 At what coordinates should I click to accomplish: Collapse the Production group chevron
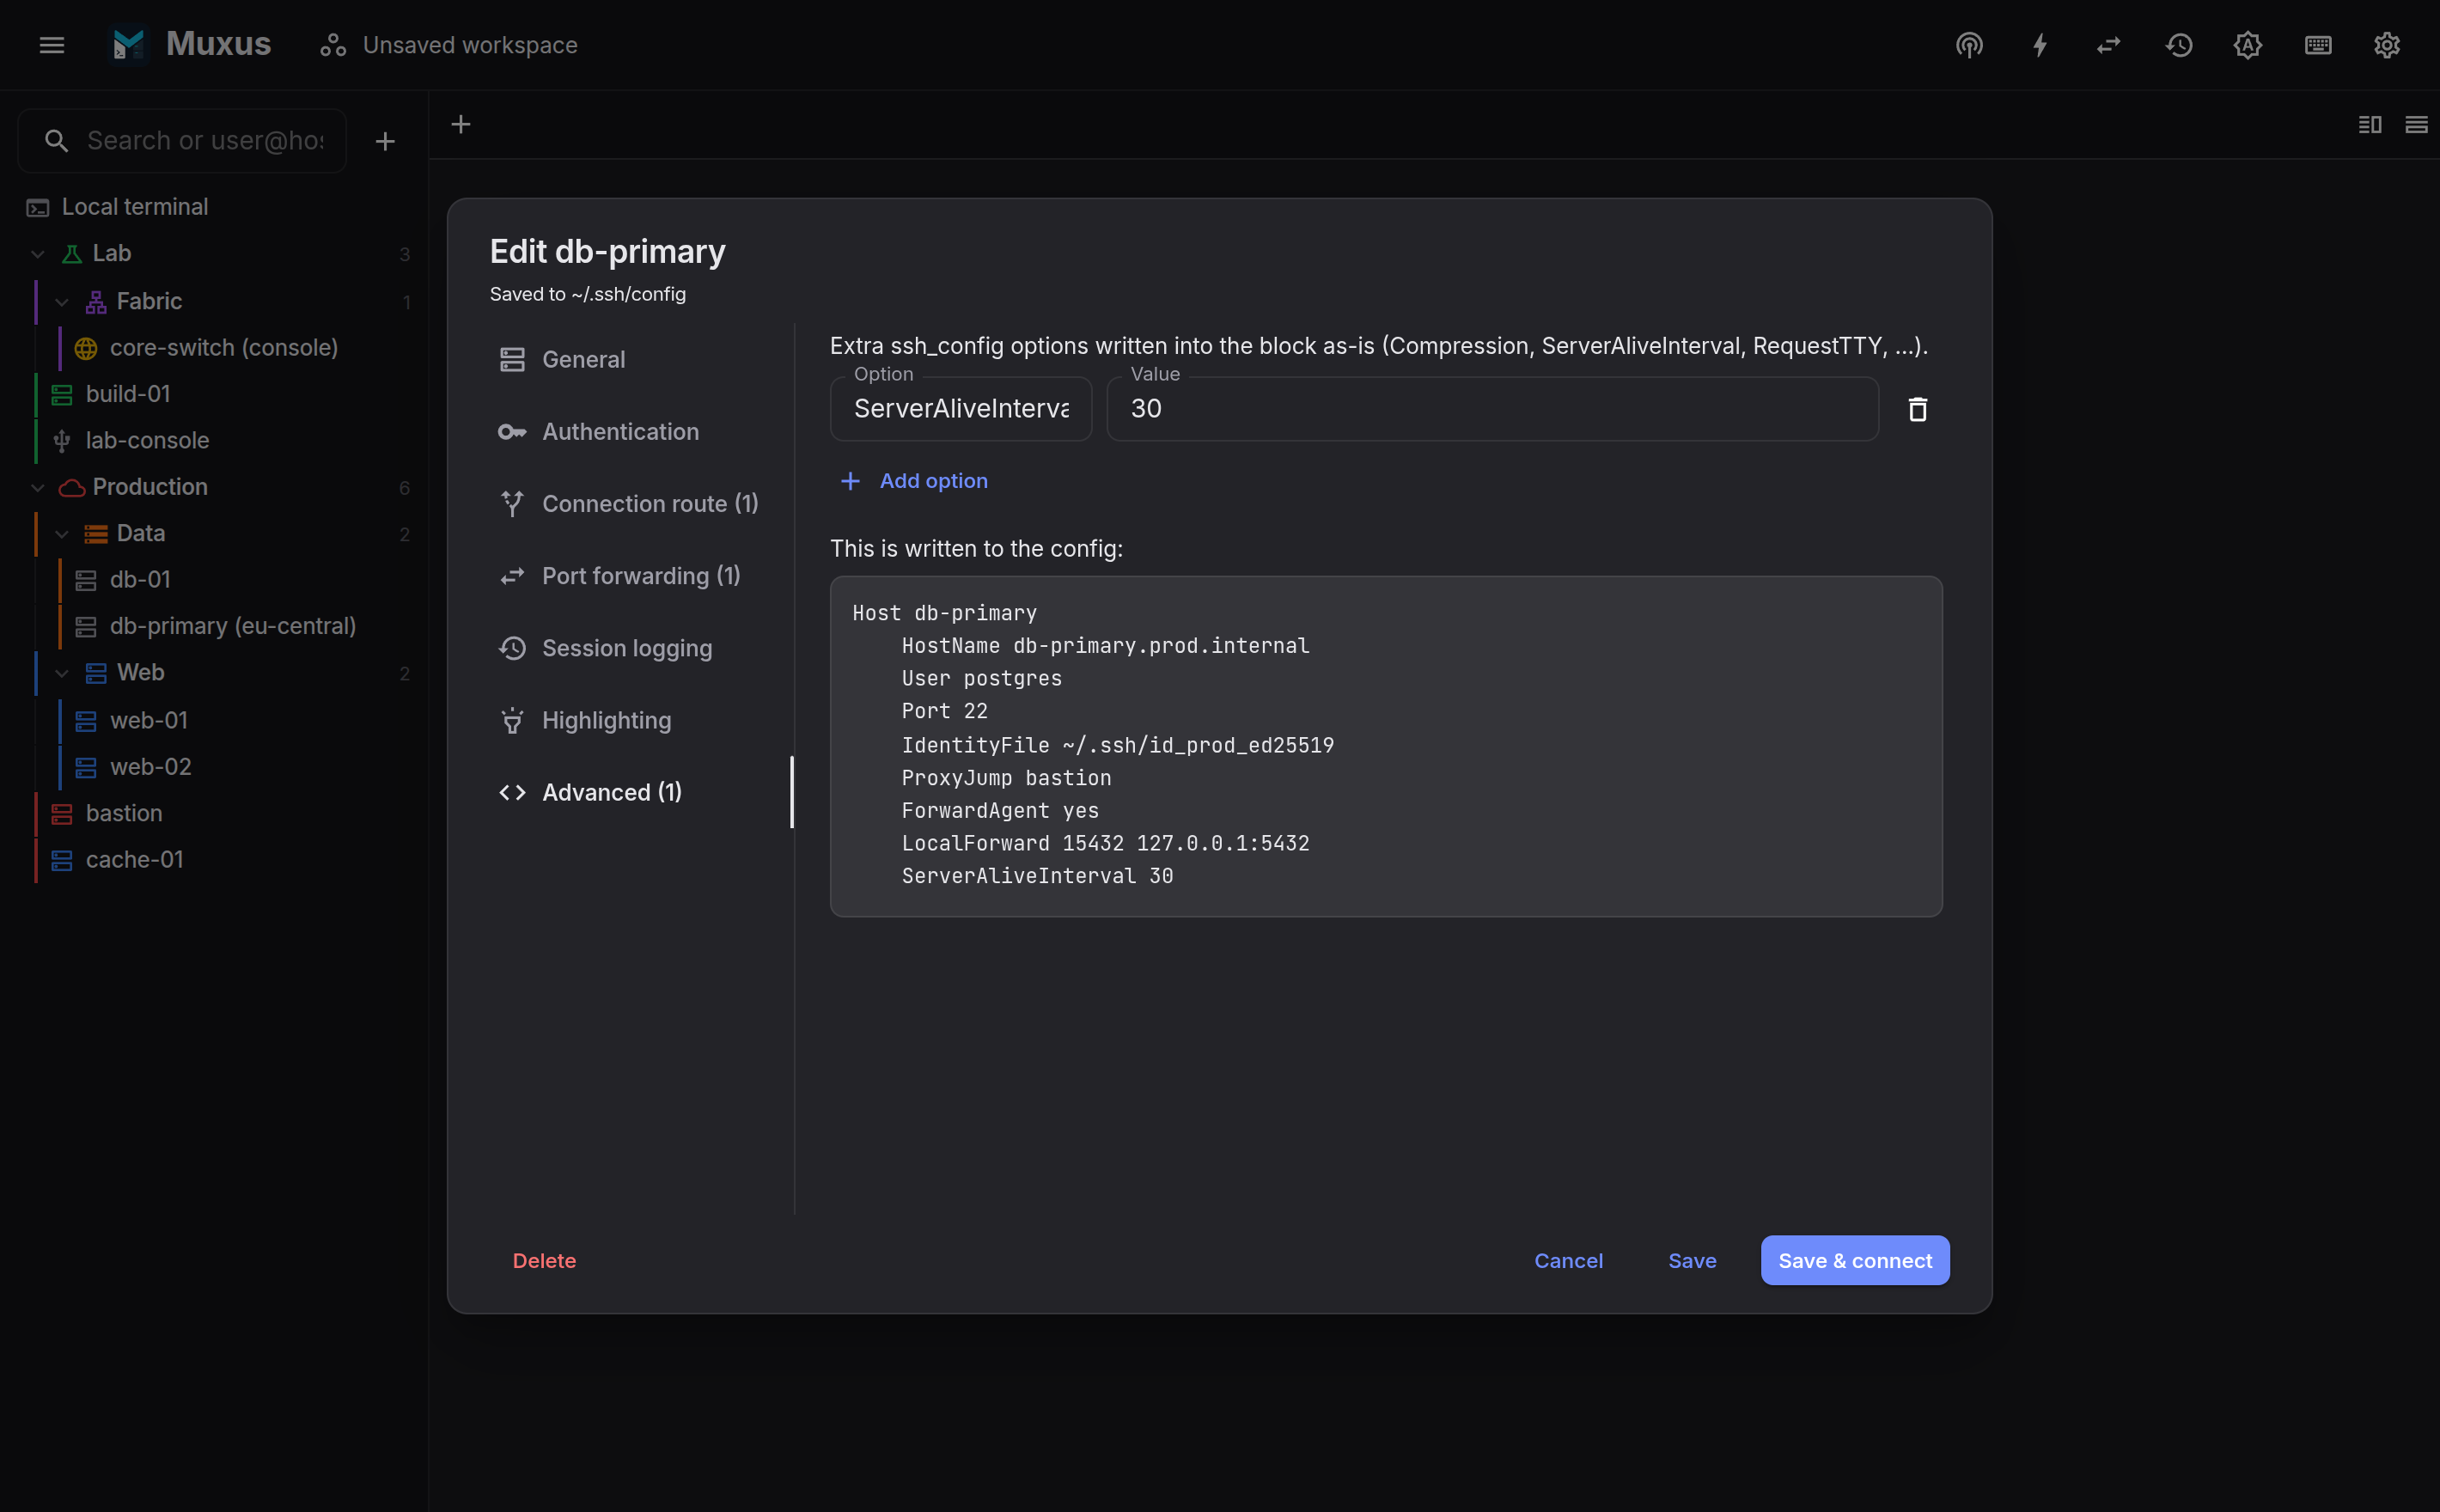(x=38, y=487)
